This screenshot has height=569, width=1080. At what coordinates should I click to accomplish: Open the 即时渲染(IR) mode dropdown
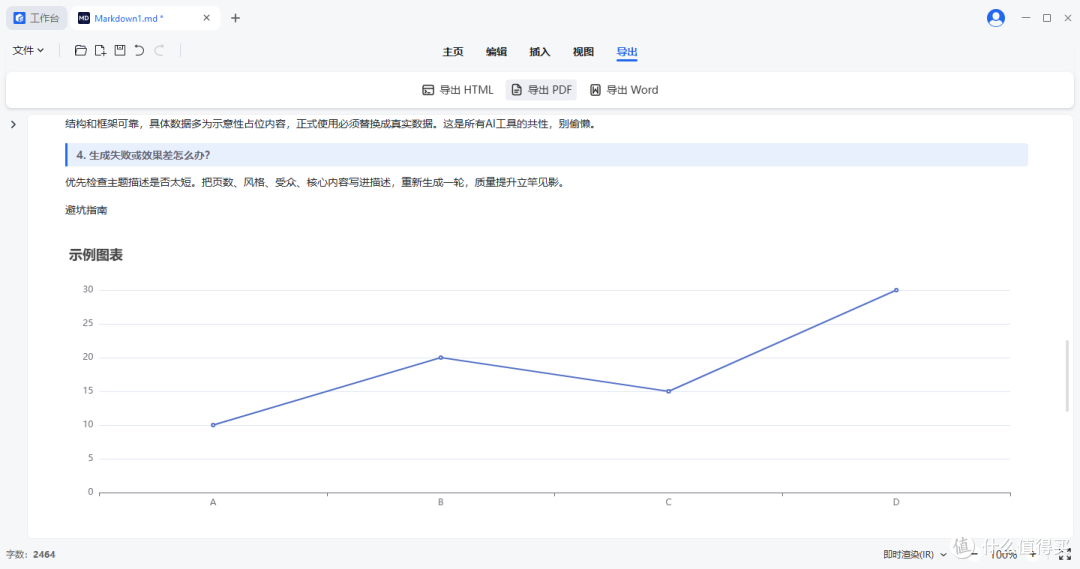click(915, 555)
